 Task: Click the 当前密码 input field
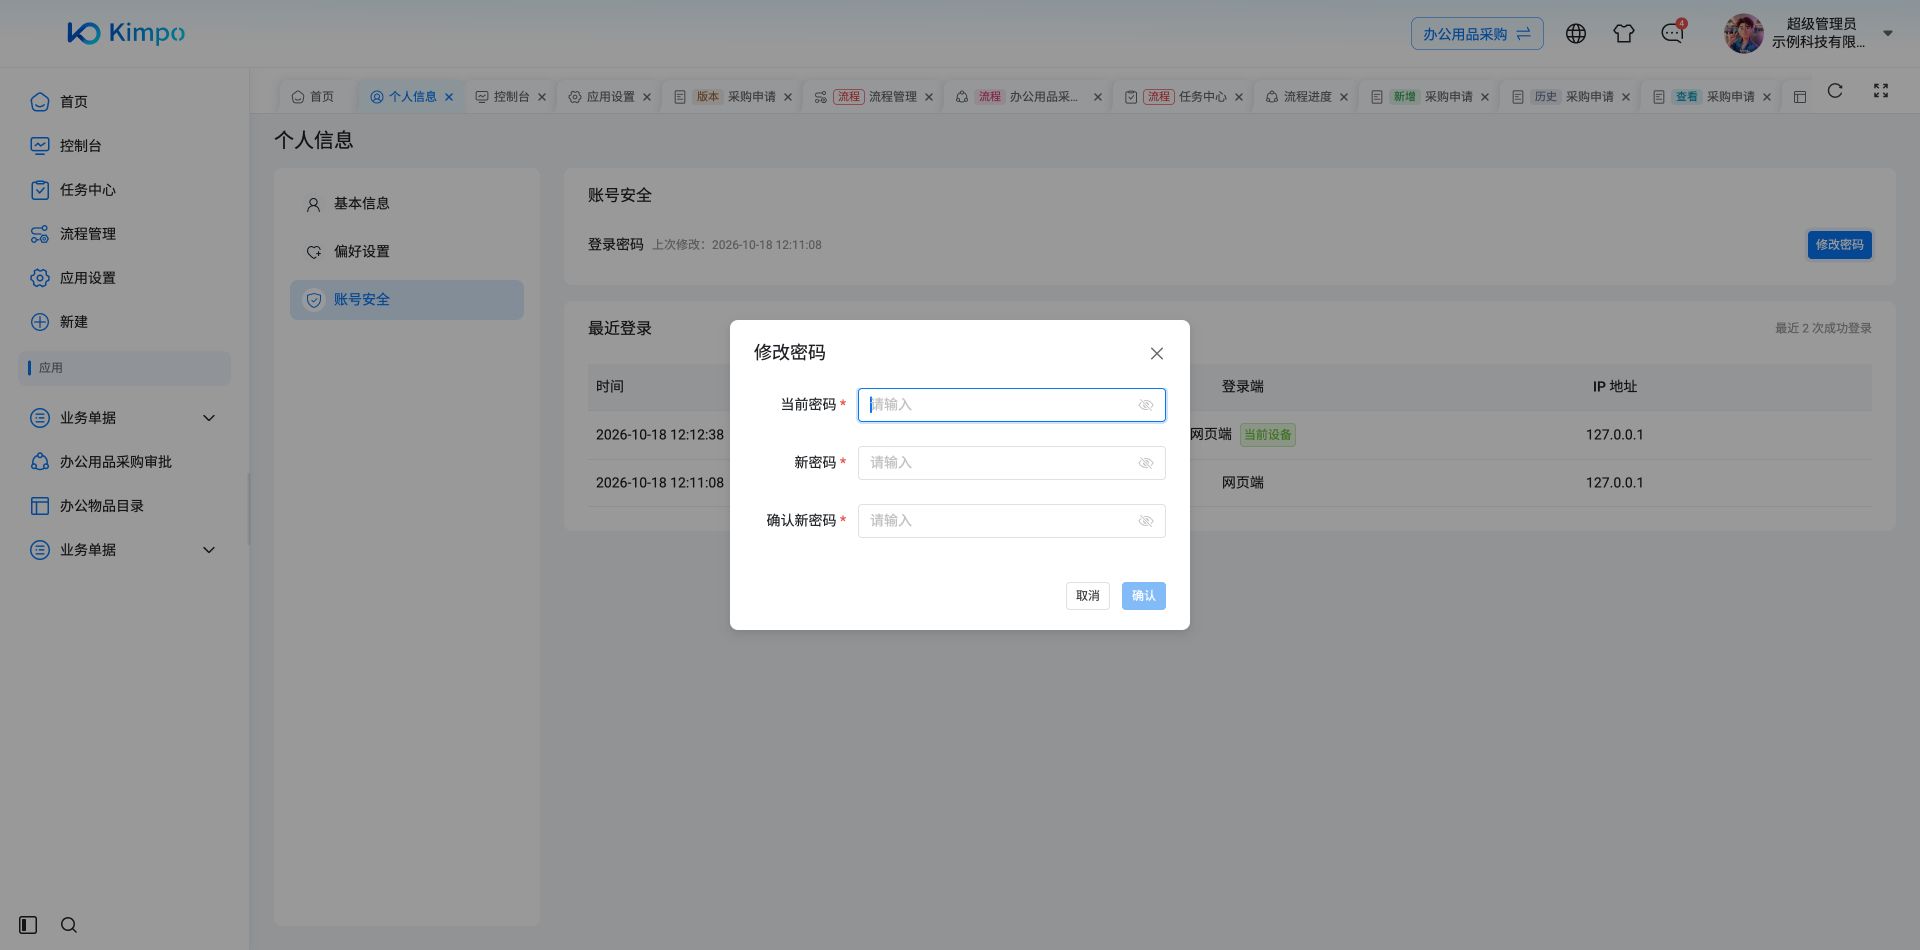click(1011, 405)
